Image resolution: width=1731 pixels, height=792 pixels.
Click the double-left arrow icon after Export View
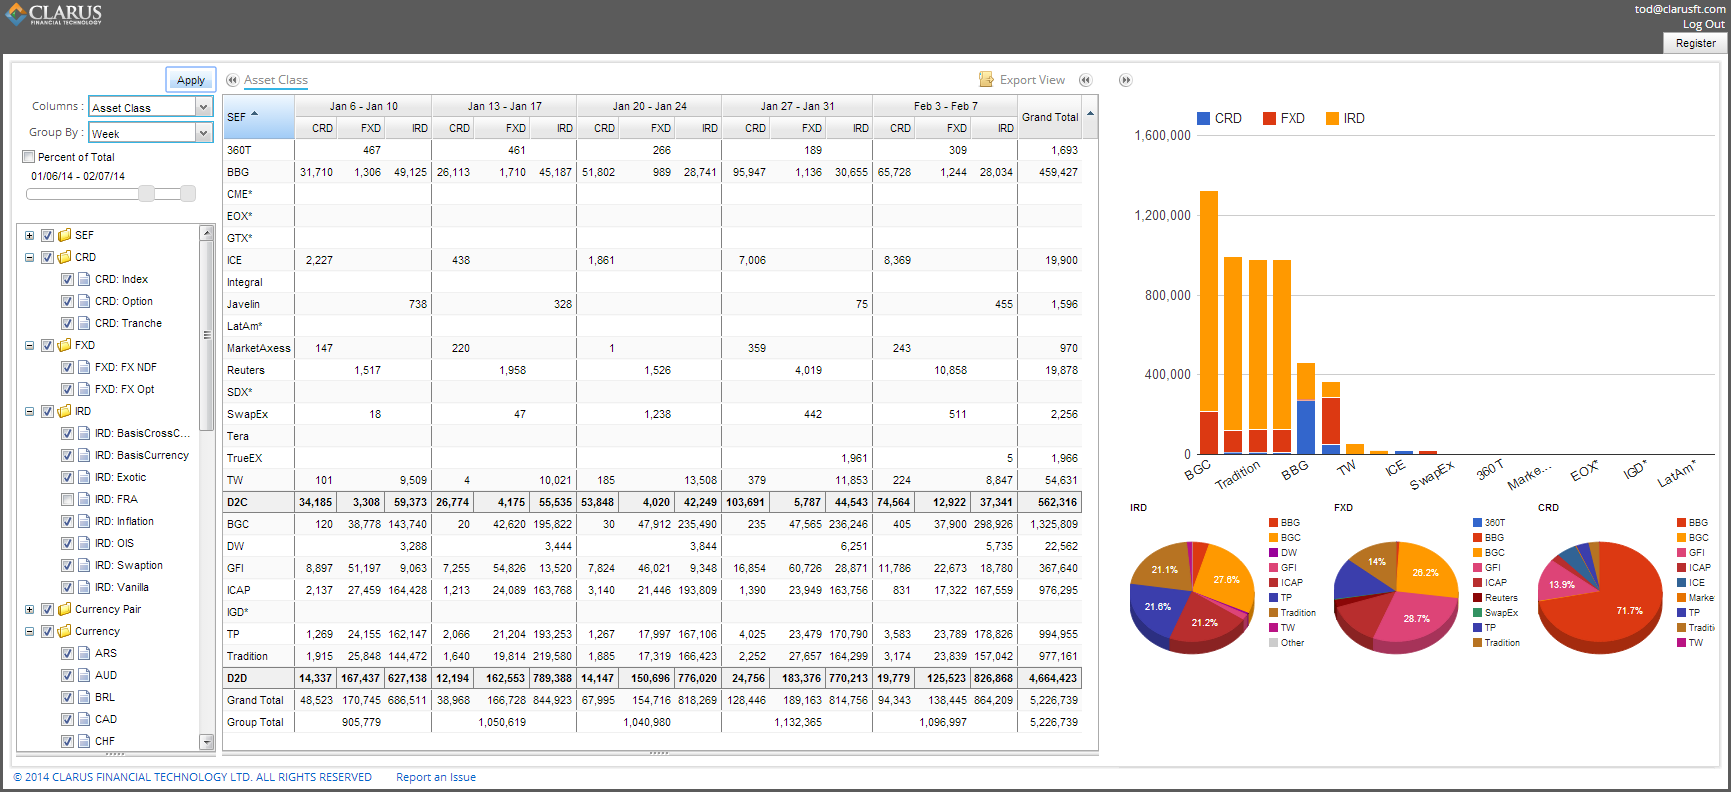pyautogui.click(x=1085, y=80)
